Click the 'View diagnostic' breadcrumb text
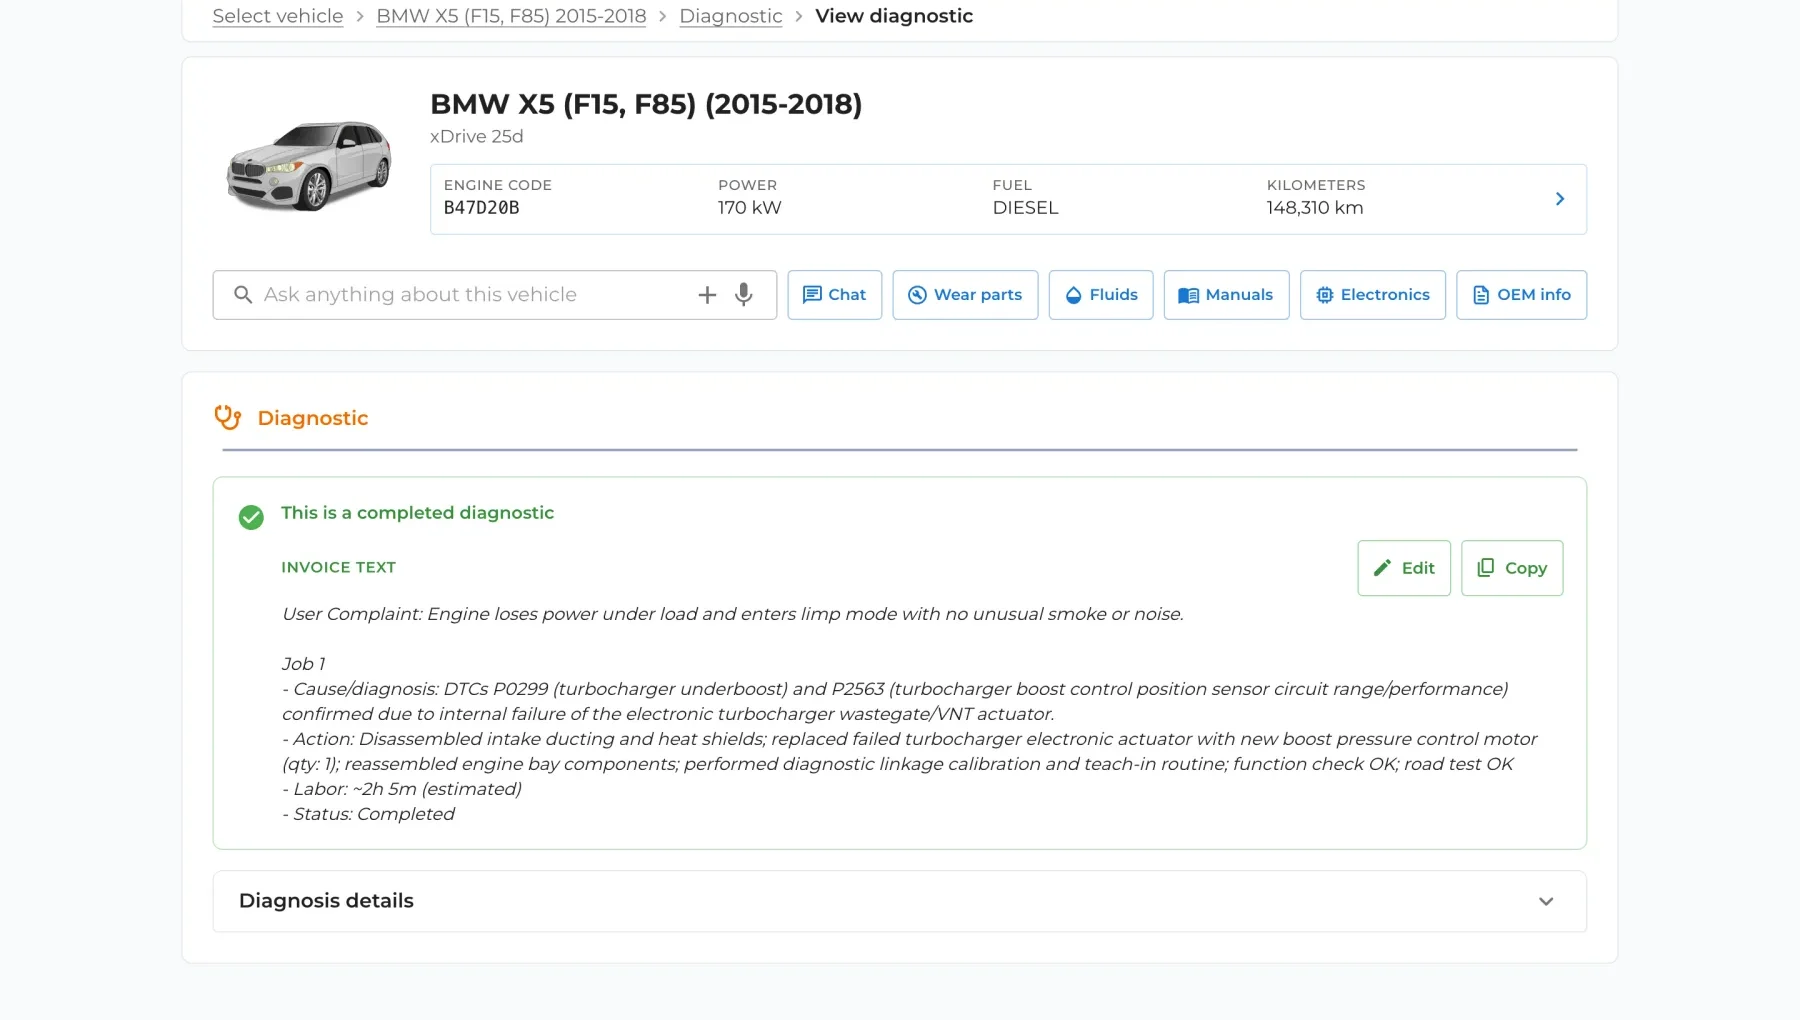 894,16
